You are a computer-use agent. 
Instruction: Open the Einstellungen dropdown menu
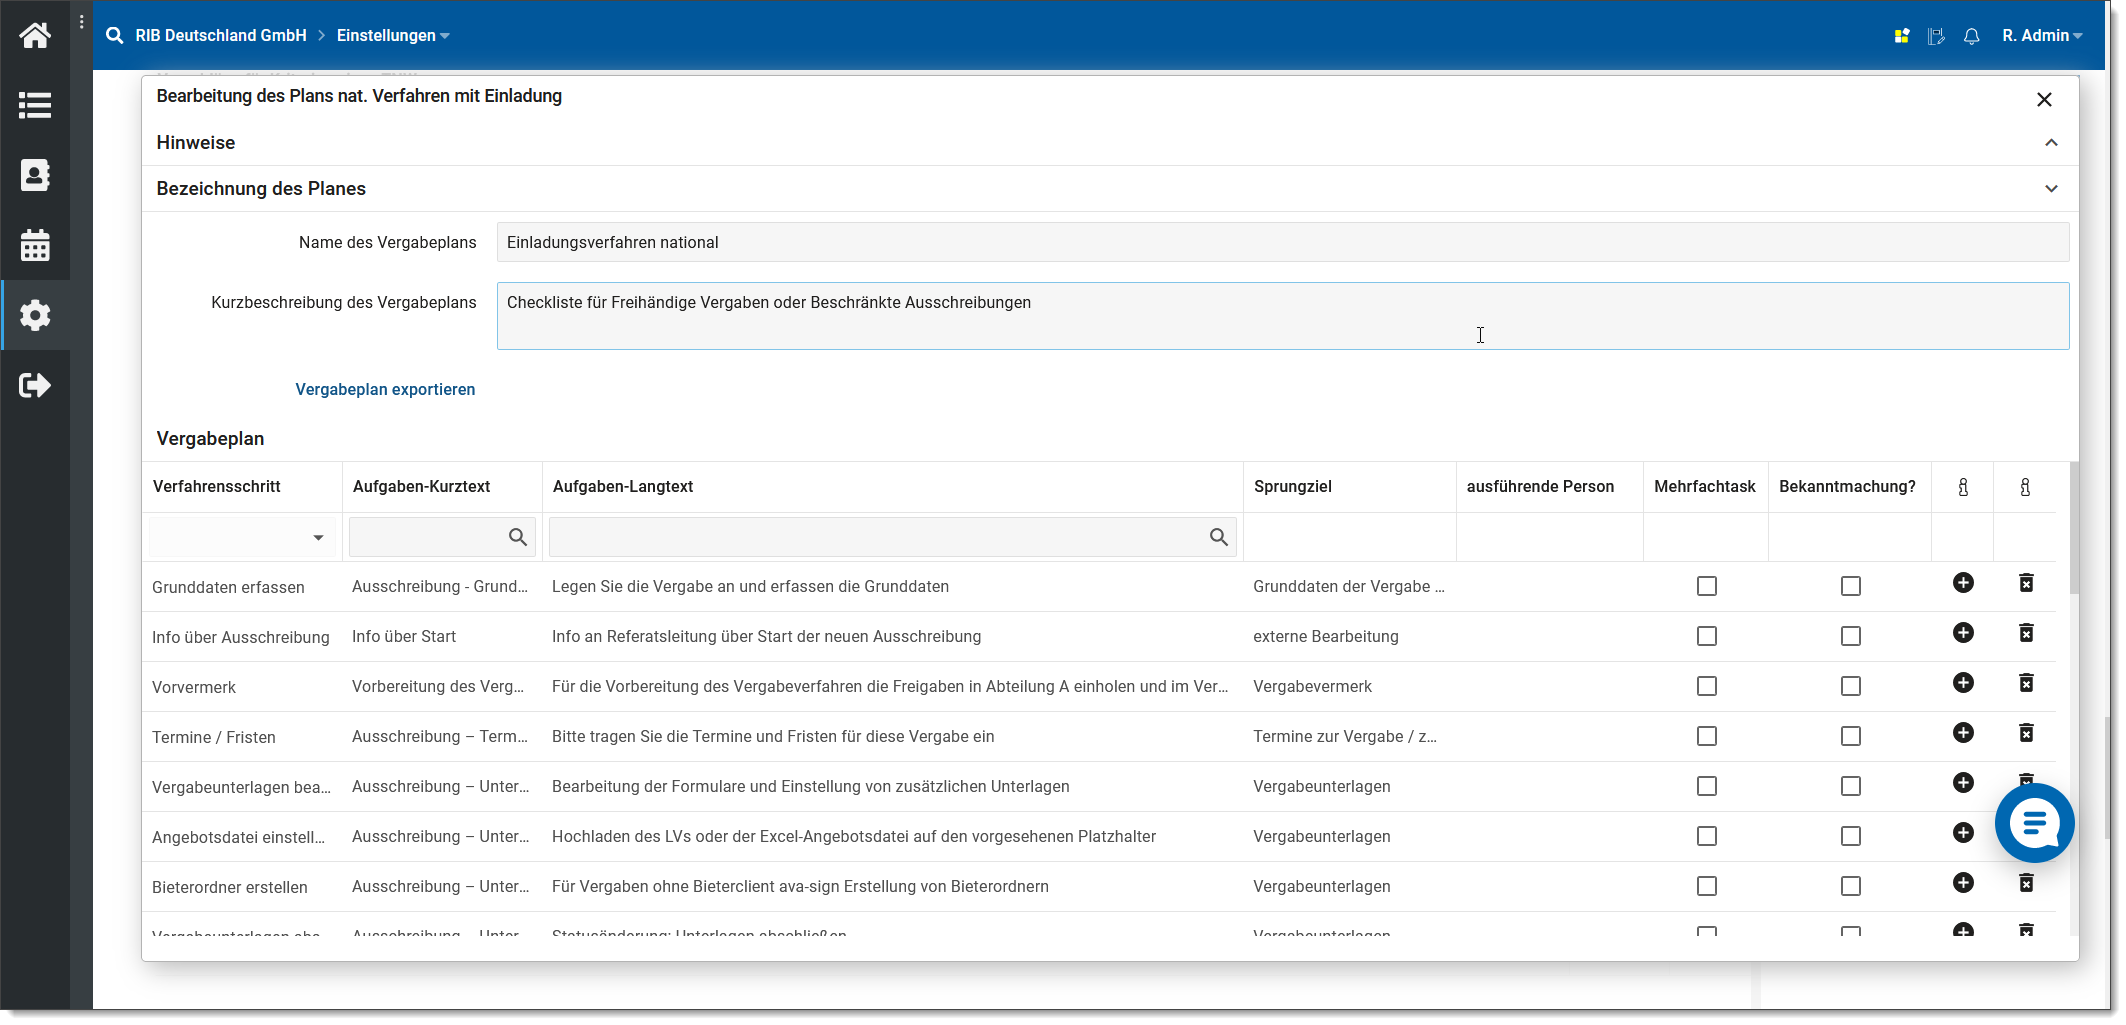click(393, 36)
